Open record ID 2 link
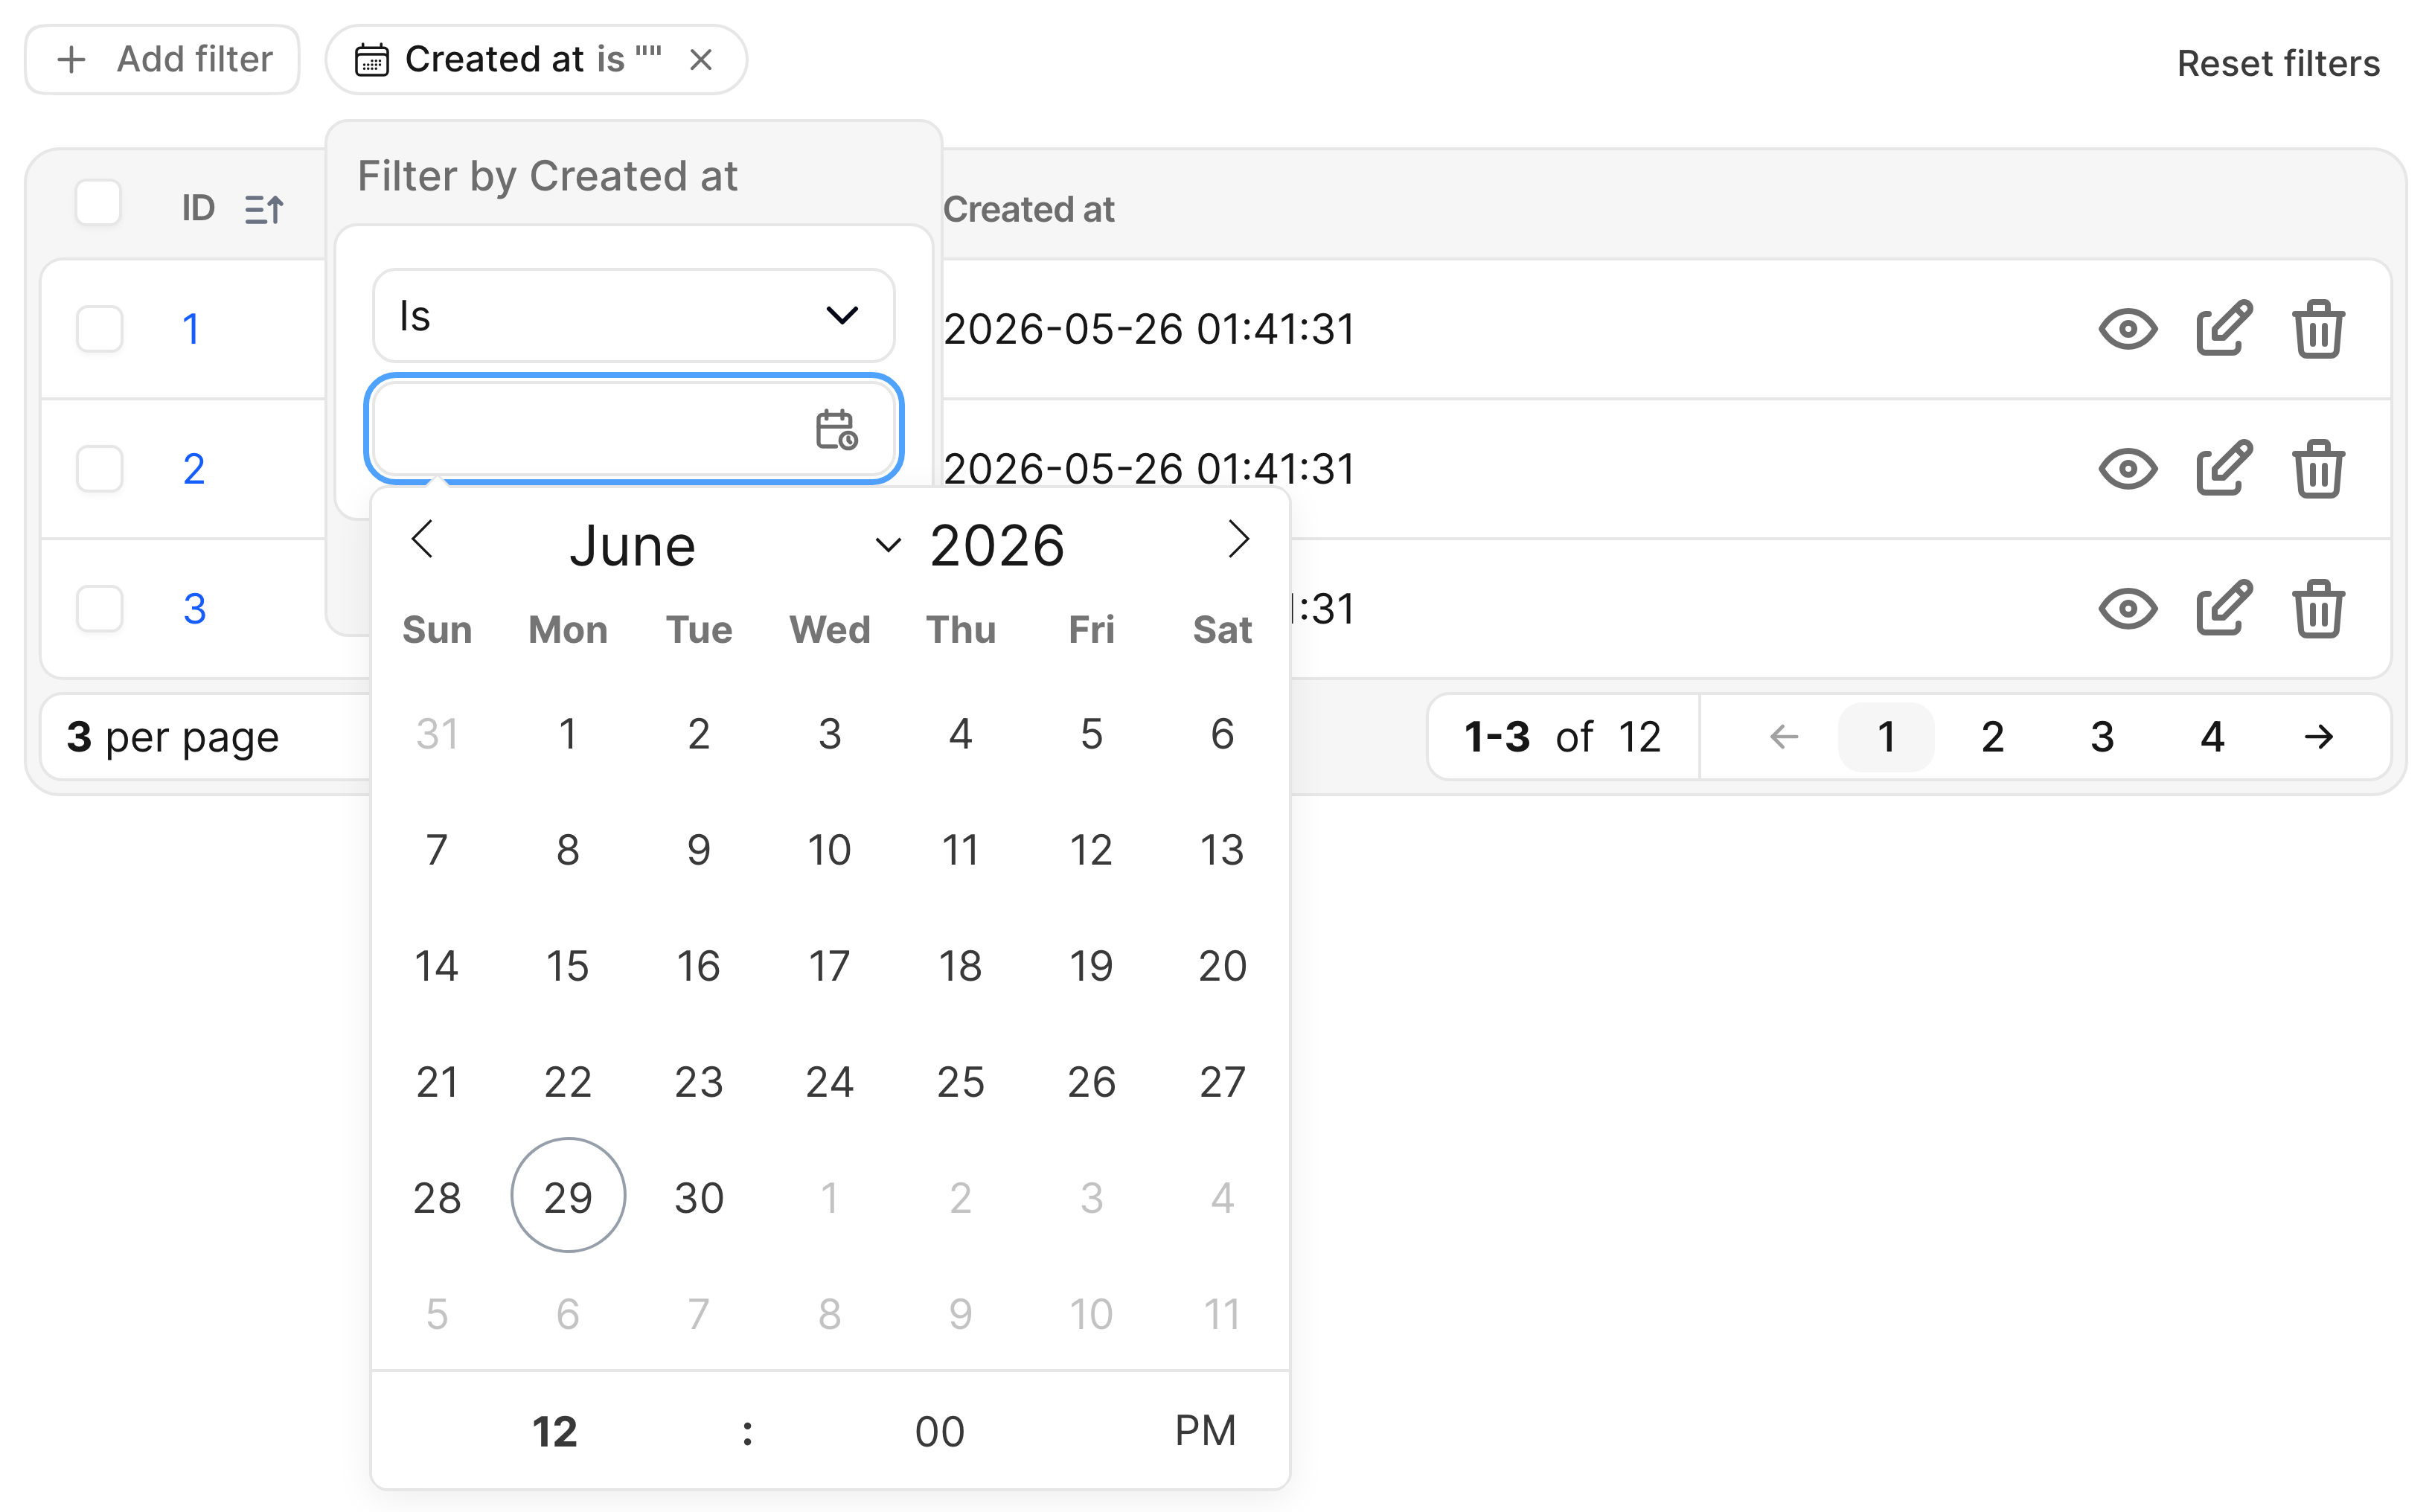2432x1512 pixels. (x=194, y=469)
